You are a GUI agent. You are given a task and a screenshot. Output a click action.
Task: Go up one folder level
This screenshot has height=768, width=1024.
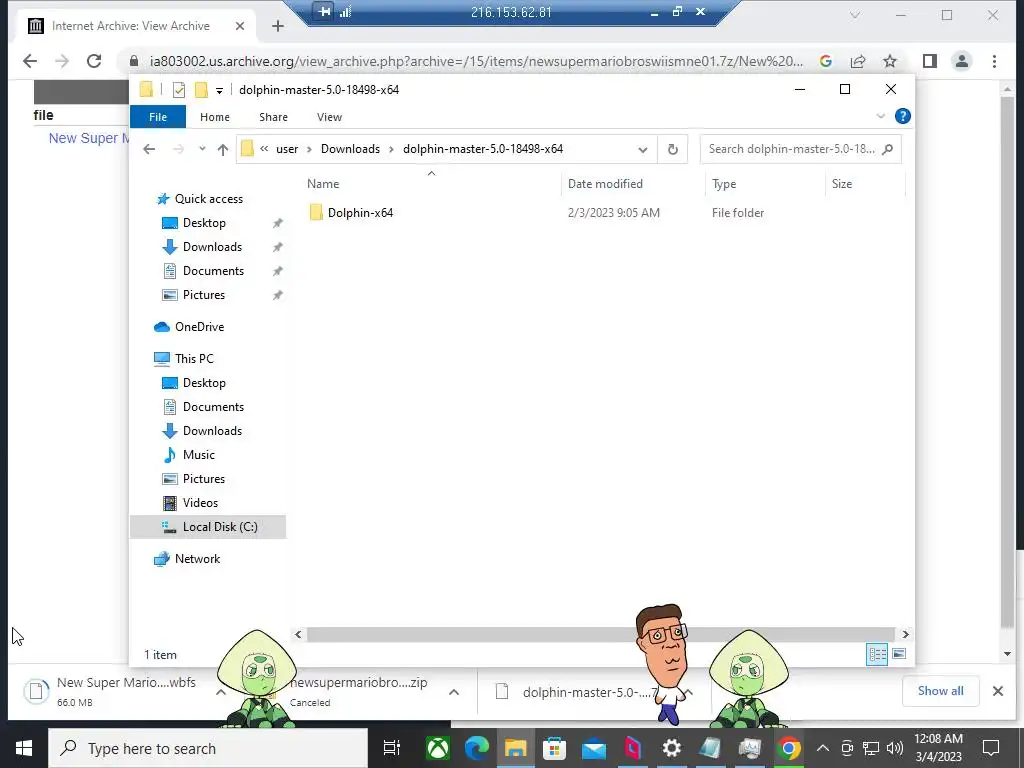point(223,150)
